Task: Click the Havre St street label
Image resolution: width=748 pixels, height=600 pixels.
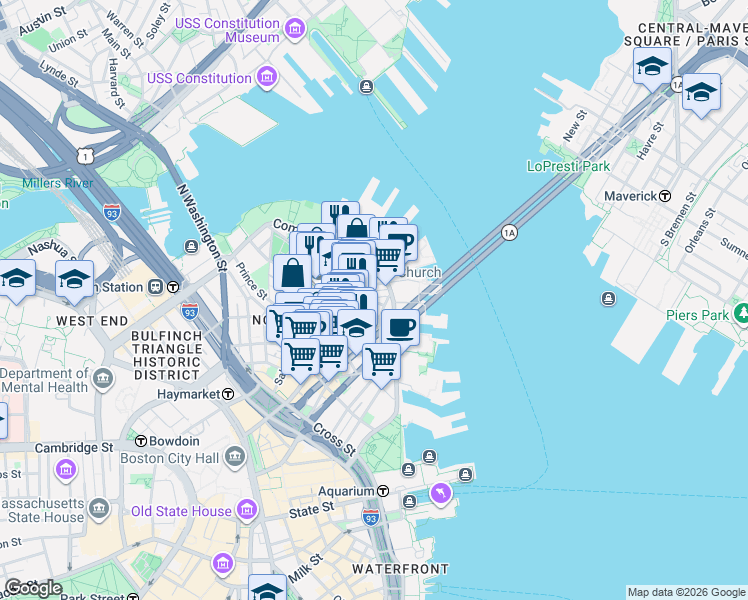Action: [x=650, y=141]
